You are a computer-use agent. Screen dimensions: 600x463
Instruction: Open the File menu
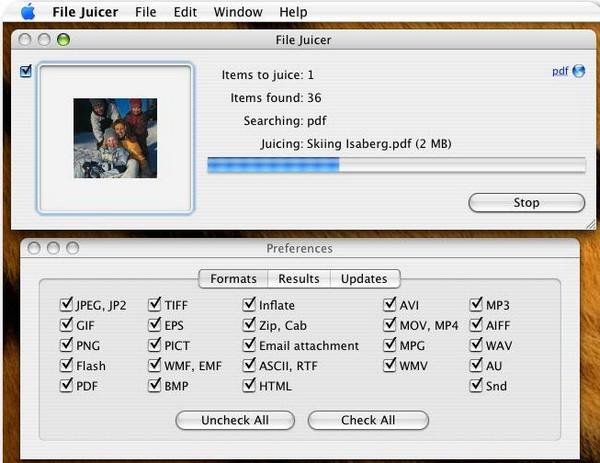click(x=145, y=12)
